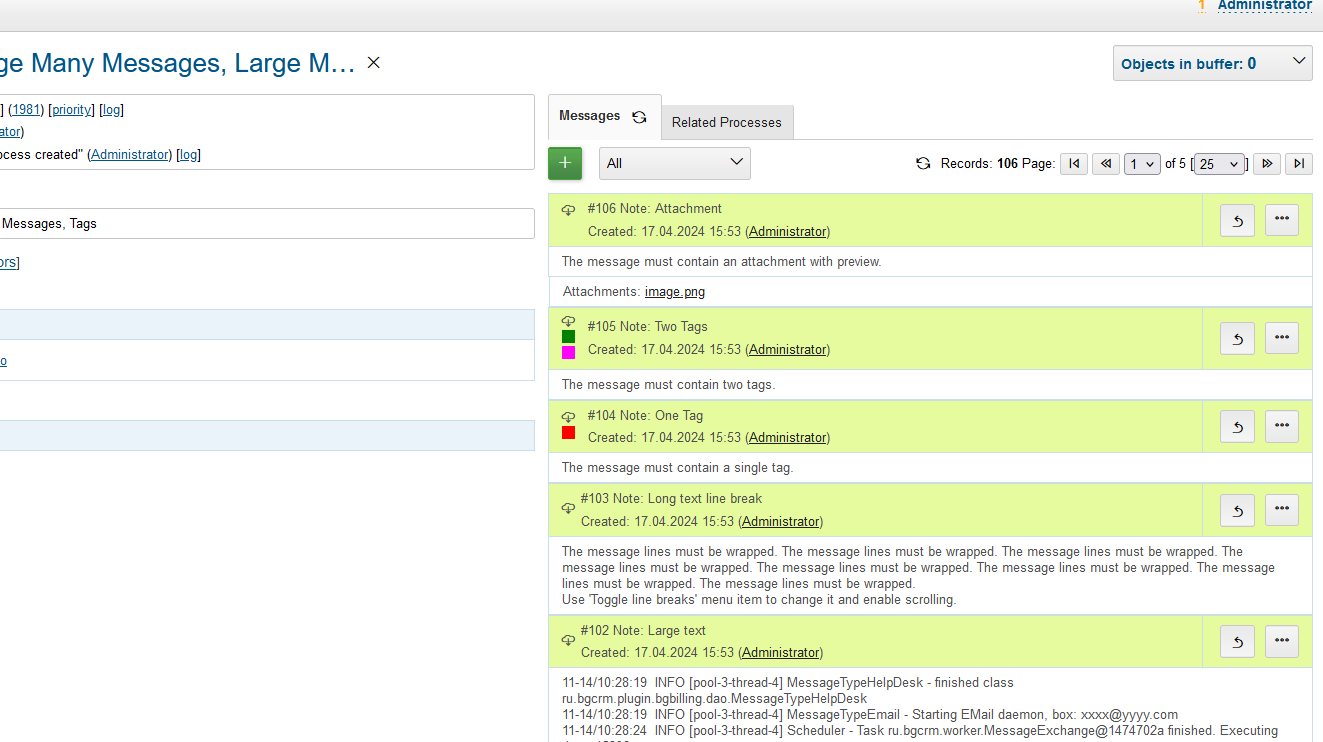
Task: Click the magenta tag square on message #105
Action: coord(568,353)
